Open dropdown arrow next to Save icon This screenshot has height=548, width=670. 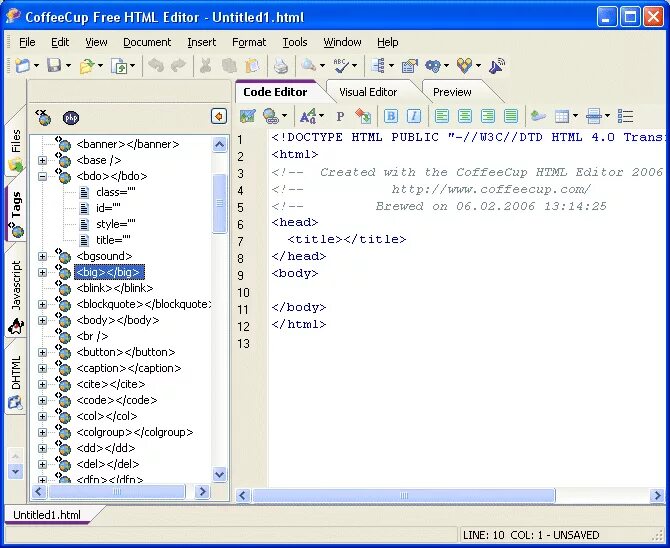point(68,66)
